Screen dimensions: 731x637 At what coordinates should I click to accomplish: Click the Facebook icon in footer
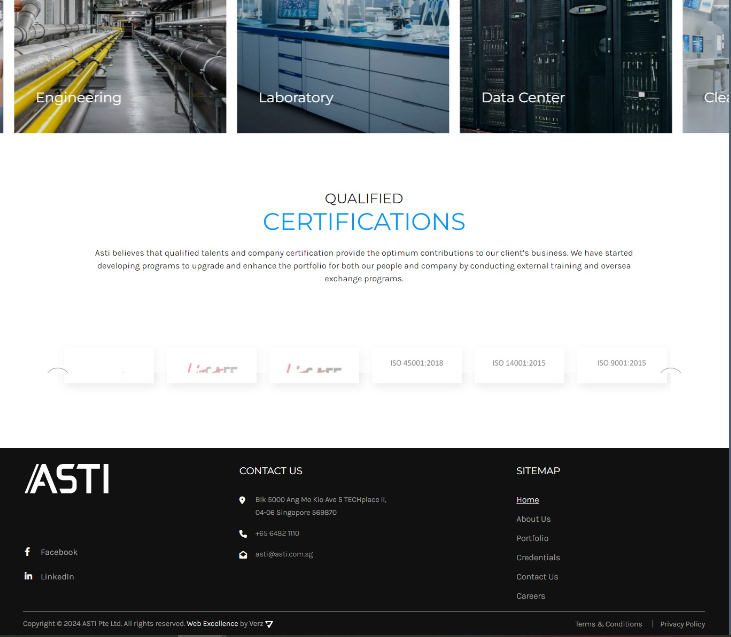pos(28,552)
